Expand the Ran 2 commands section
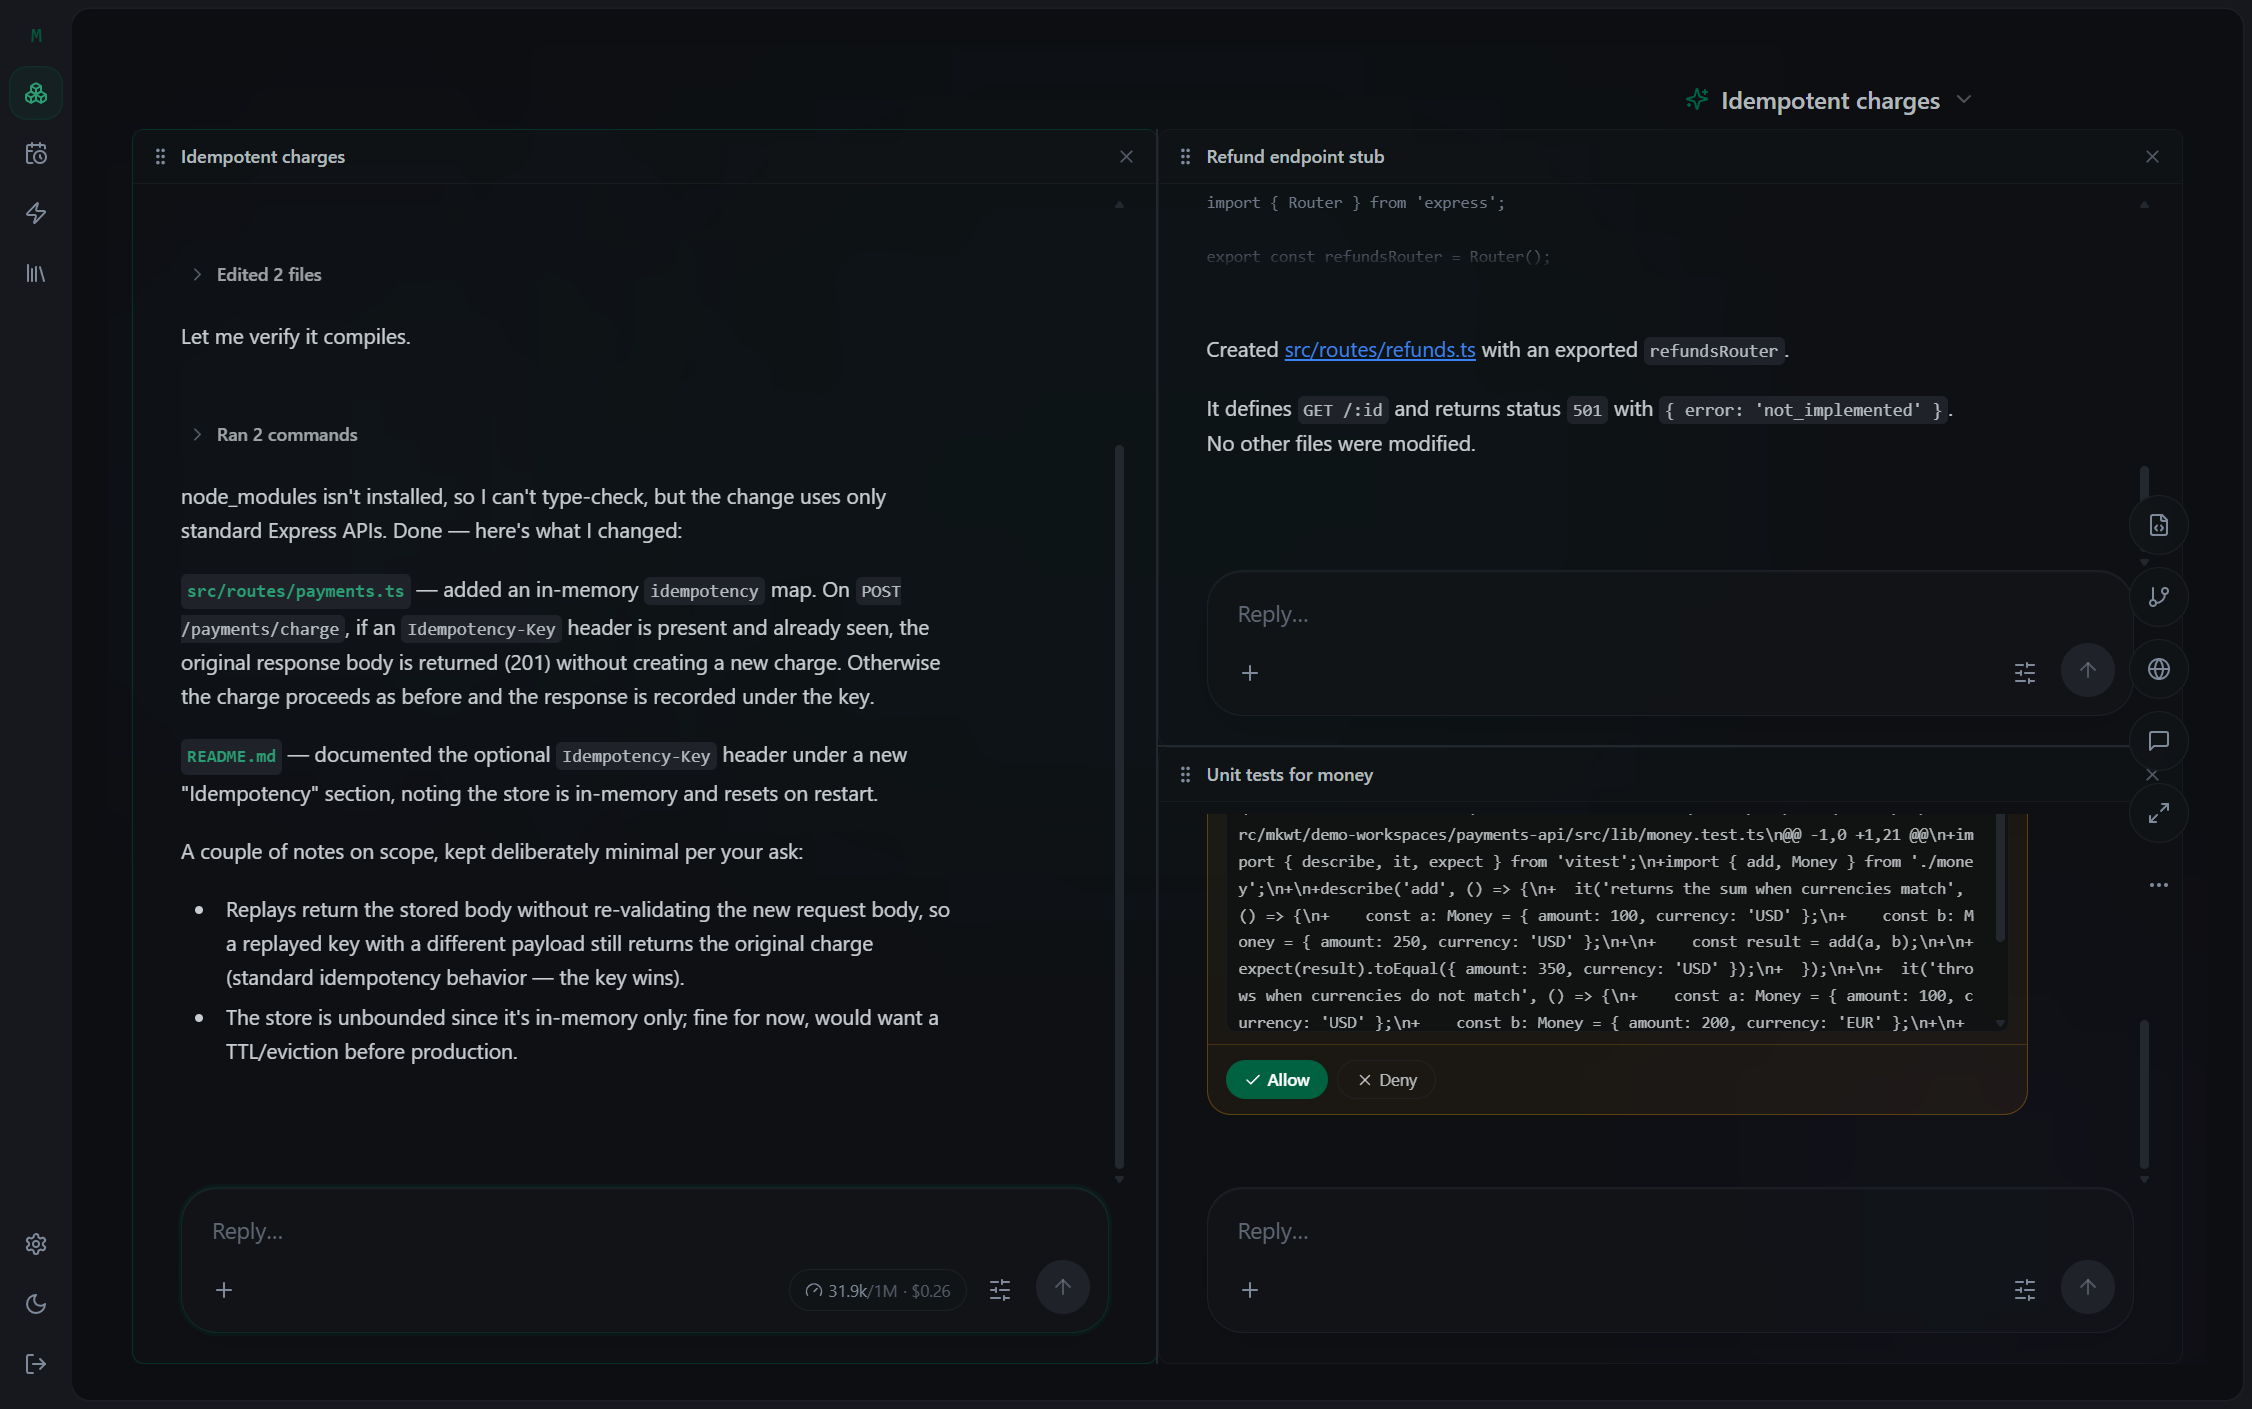Screen dimensions: 2252x1409 [275, 435]
